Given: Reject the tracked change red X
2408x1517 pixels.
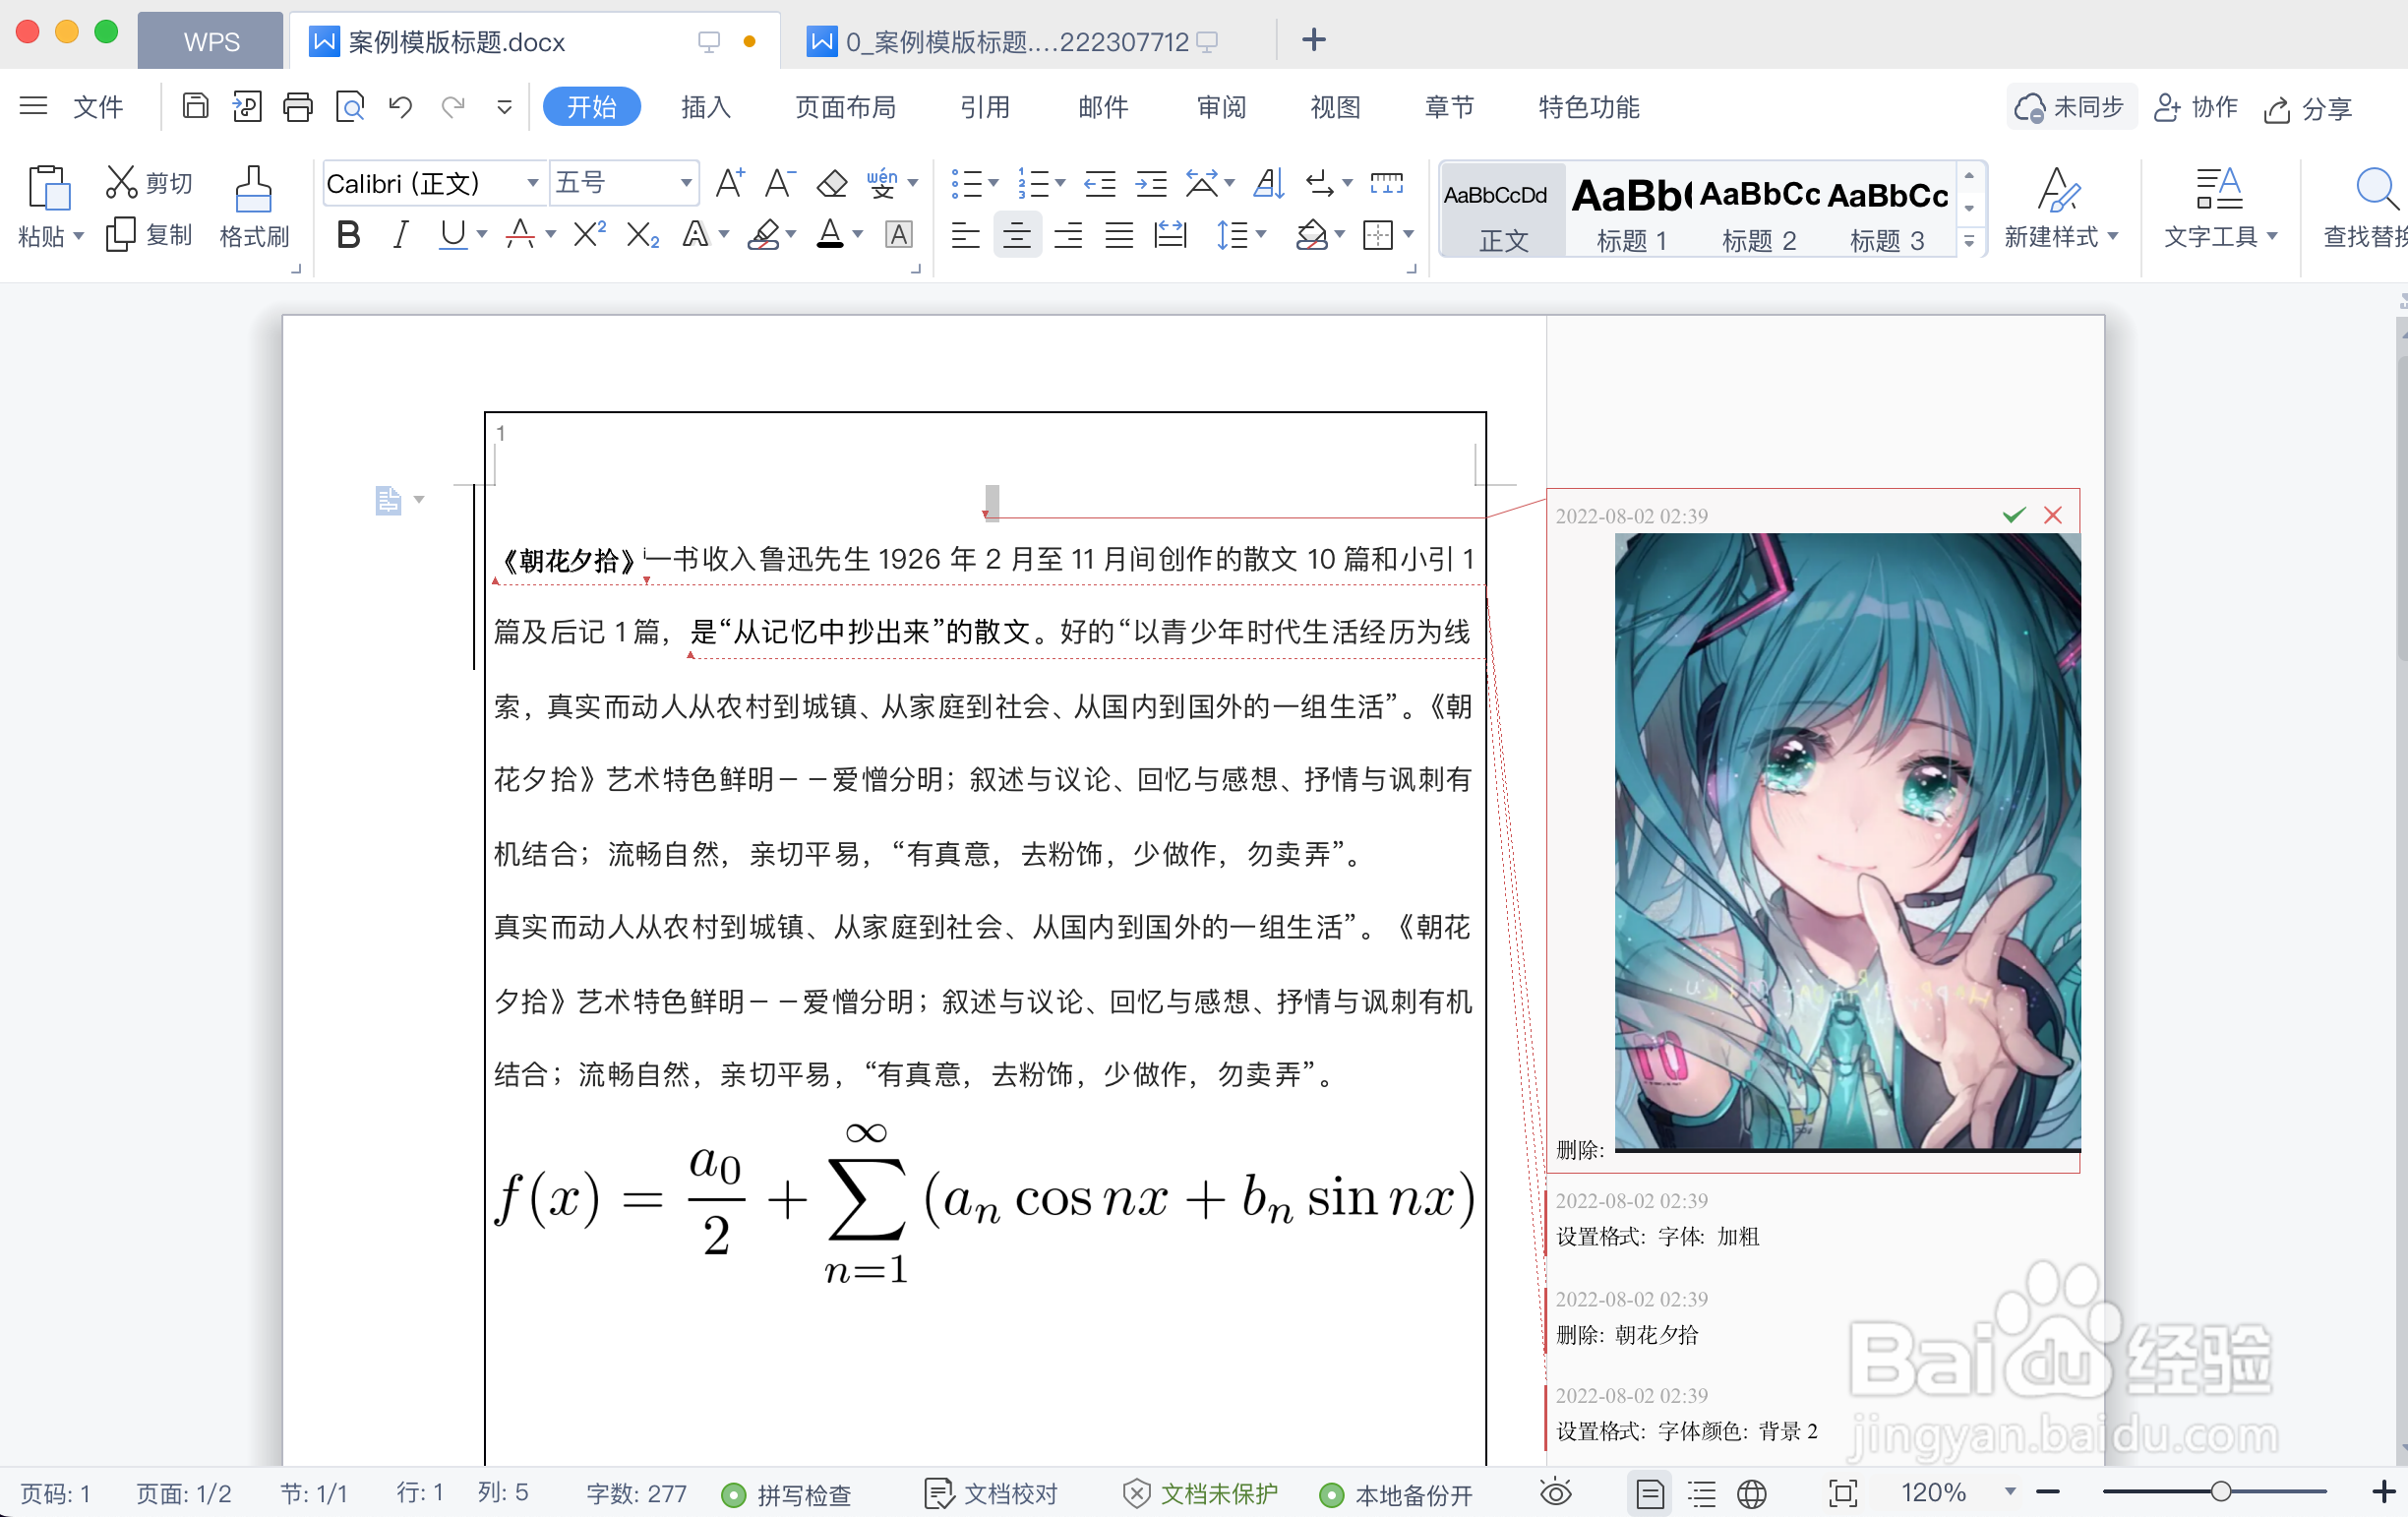Looking at the screenshot, I should pyautogui.click(x=2053, y=515).
